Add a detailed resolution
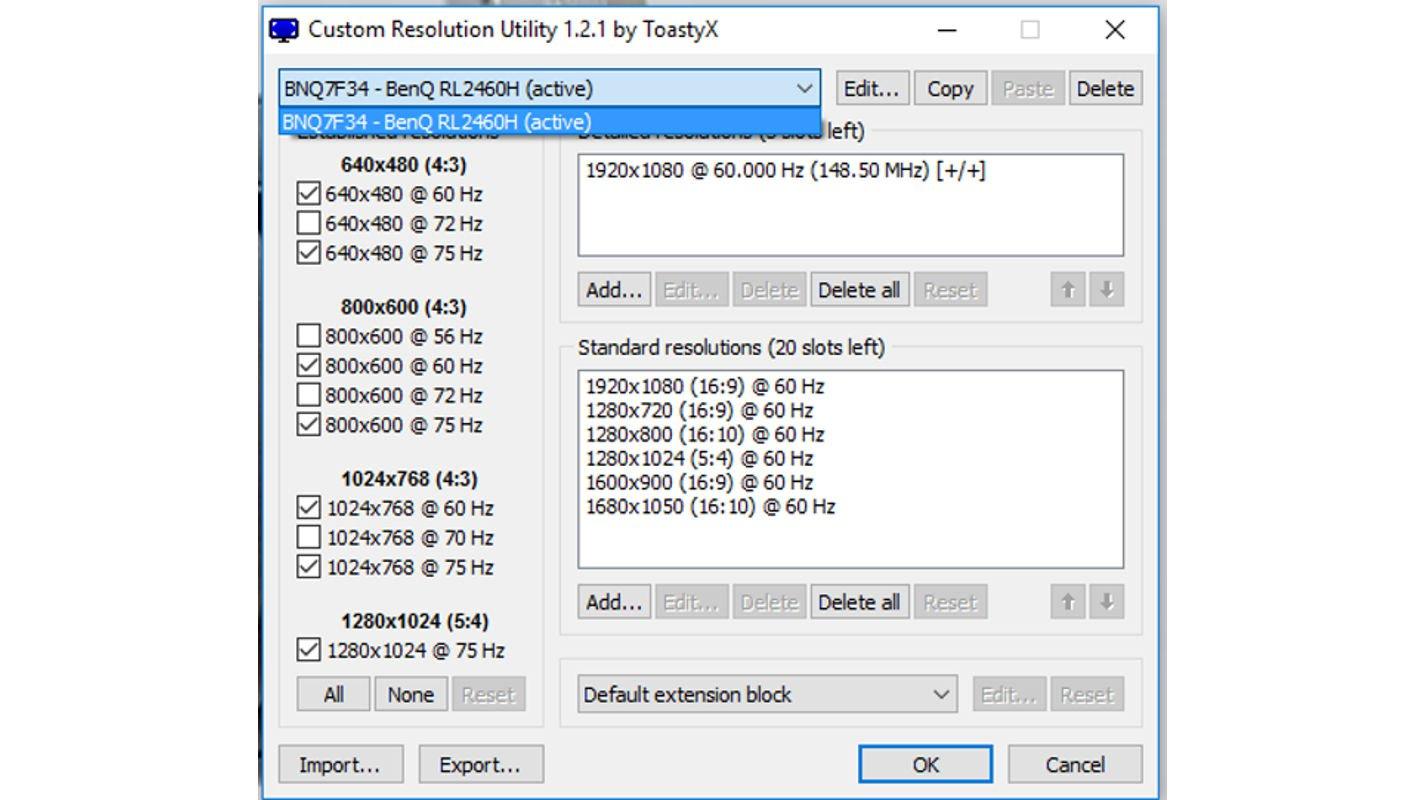Image resolution: width=1423 pixels, height=800 pixels. (614, 290)
